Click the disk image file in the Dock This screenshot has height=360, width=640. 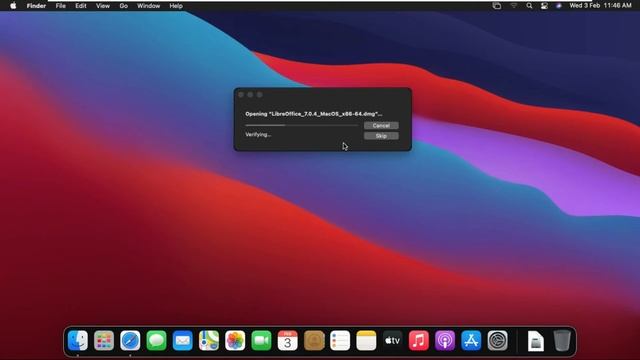(x=536, y=340)
